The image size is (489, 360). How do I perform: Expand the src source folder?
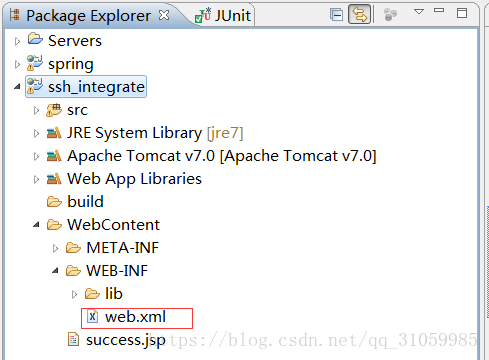click(x=36, y=110)
